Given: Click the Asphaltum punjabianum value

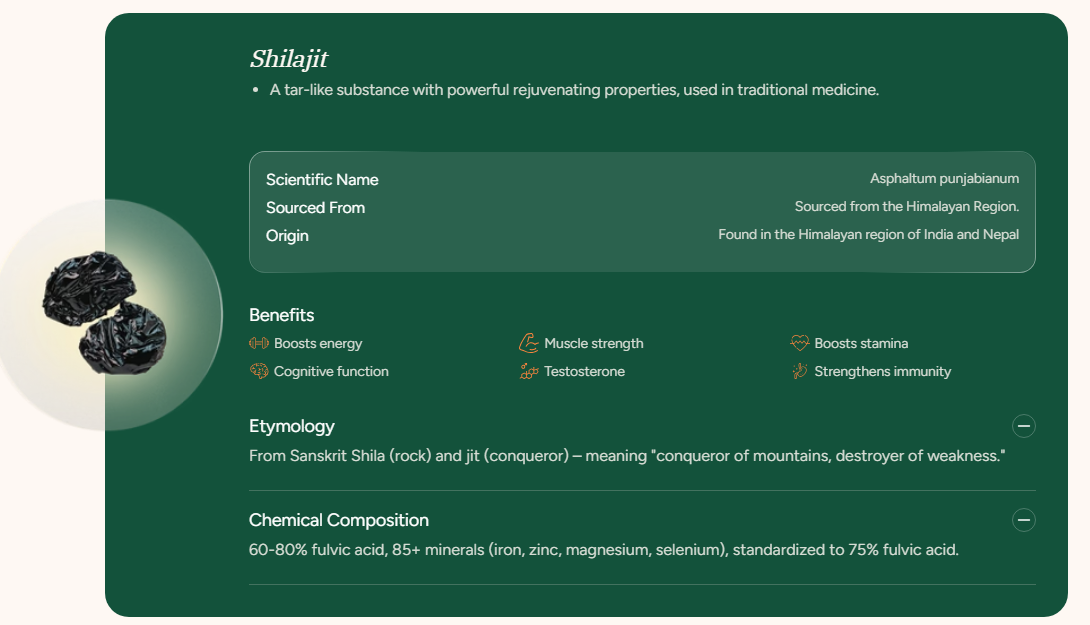Looking at the screenshot, I should click(x=944, y=179).
